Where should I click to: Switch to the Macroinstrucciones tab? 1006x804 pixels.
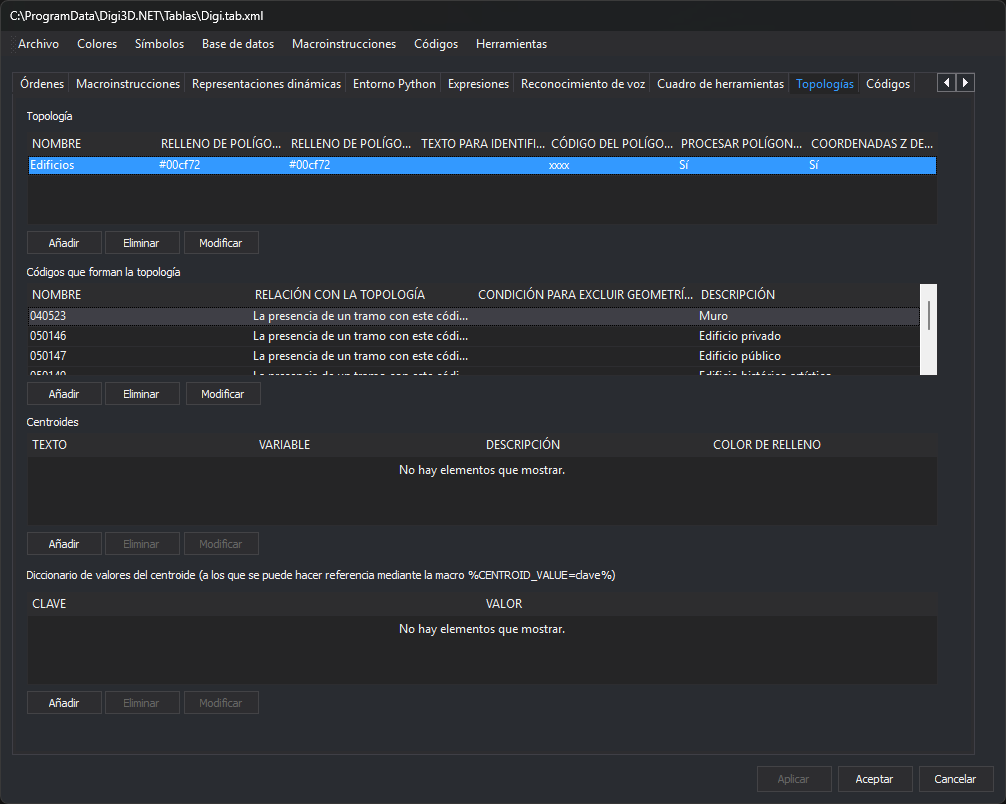pyautogui.click(x=128, y=83)
